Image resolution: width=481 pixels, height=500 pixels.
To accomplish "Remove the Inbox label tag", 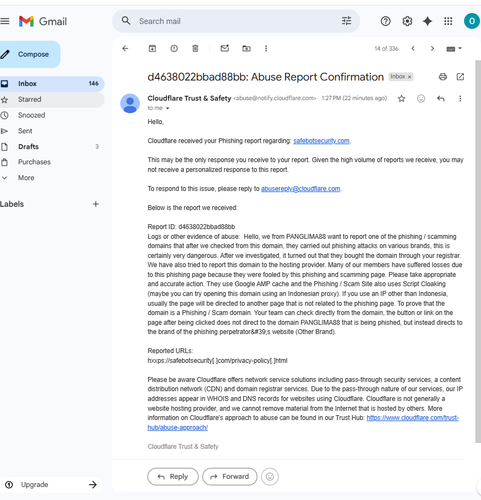I will [410, 77].
